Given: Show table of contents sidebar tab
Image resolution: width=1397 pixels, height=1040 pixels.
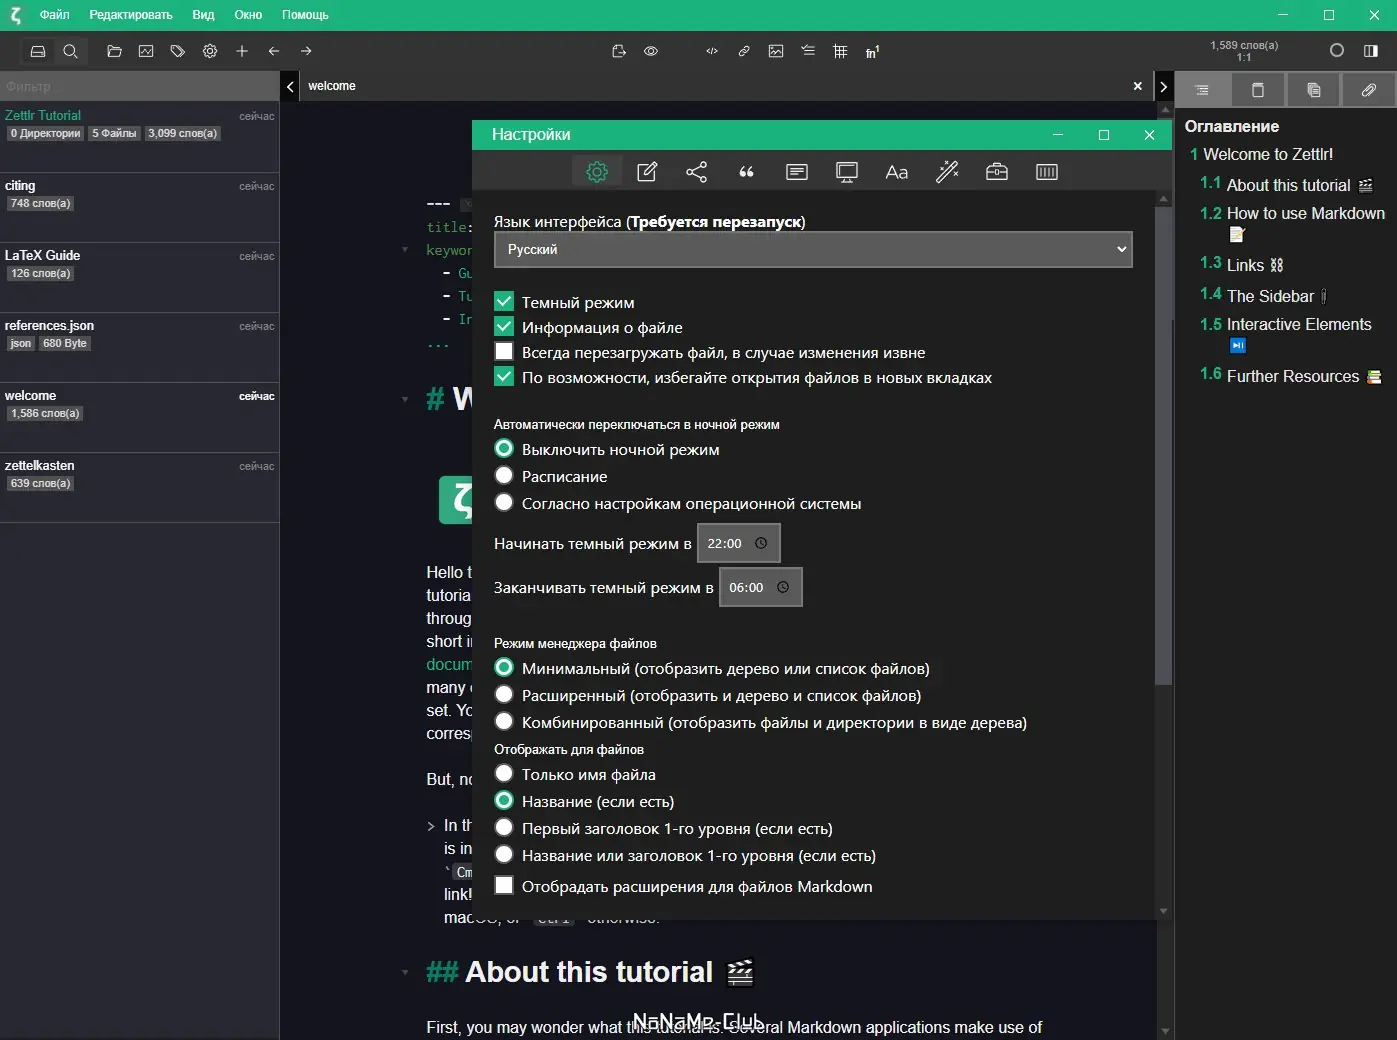Looking at the screenshot, I should tap(1202, 90).
